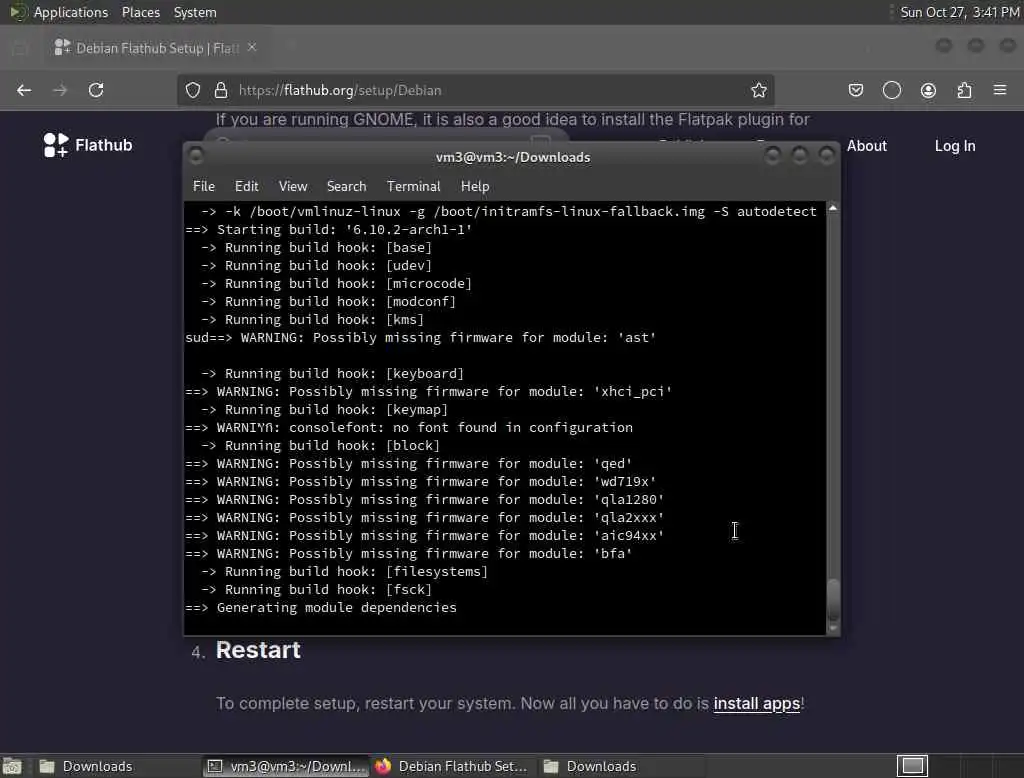Click the '[filesystems]' build hook line

pos(344,572)
